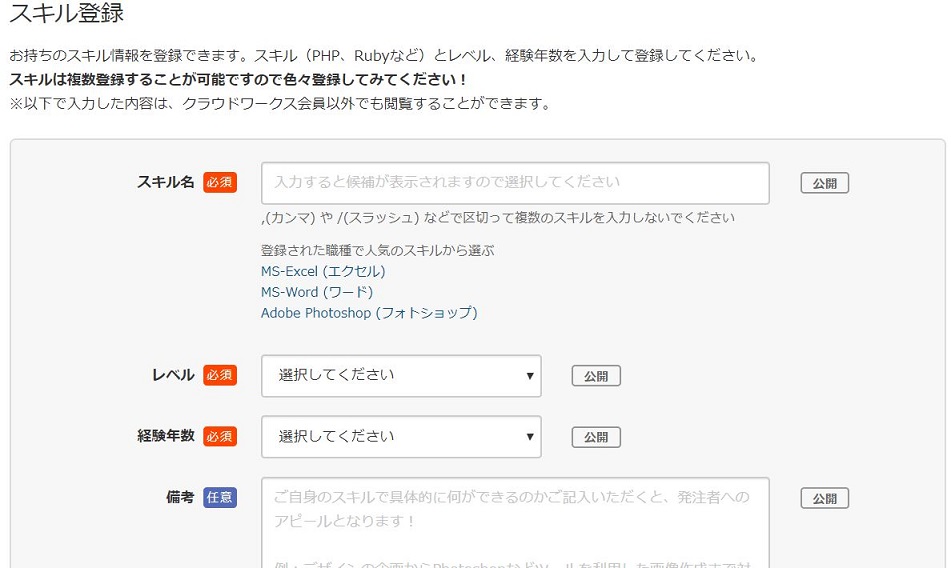Click the orange 必須 badge next to 経験年数
Screen dimensions: 951x568
tap(220, 436)
